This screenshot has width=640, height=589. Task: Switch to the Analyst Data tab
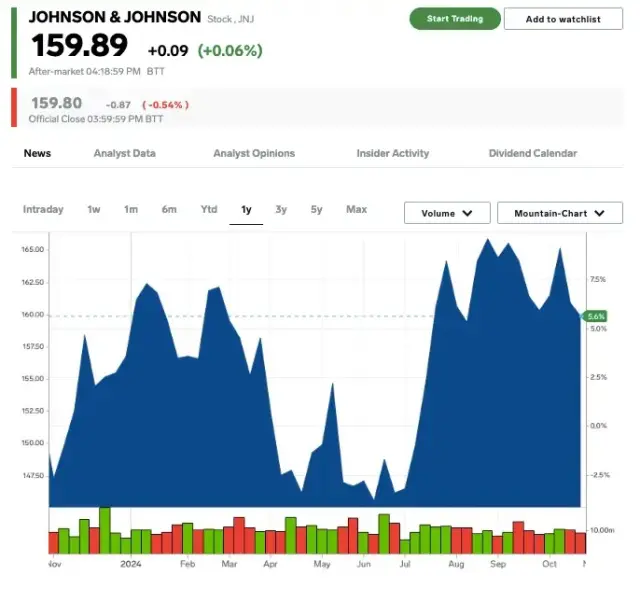click(x=124, y=153)
